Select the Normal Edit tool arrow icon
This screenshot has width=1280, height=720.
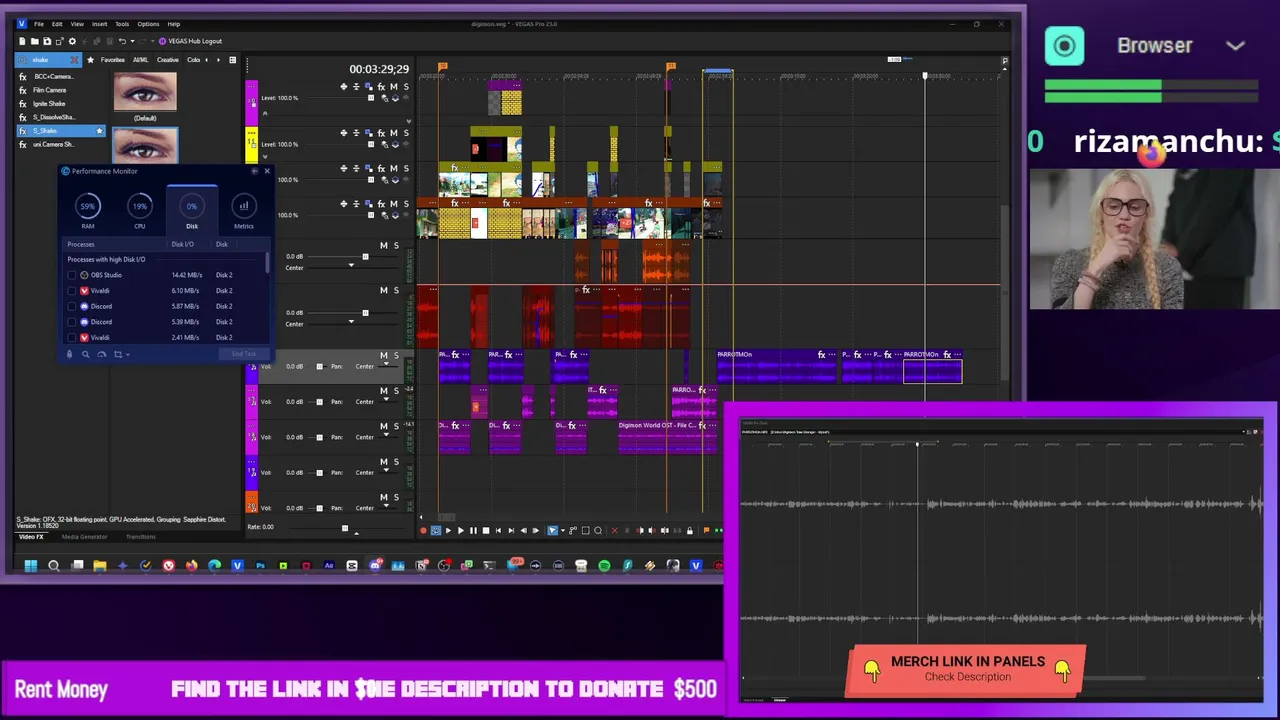coord(552,531)
